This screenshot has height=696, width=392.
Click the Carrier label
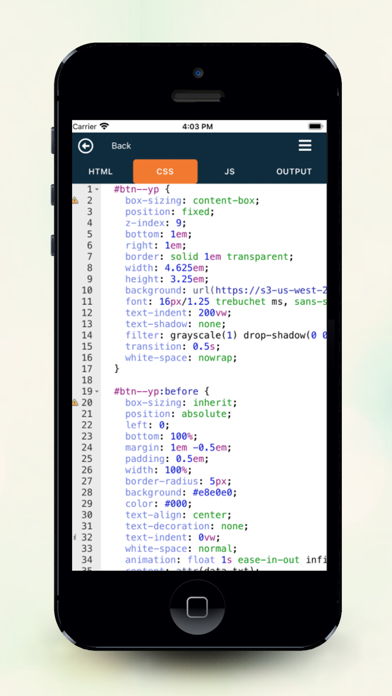pos(85,127)
